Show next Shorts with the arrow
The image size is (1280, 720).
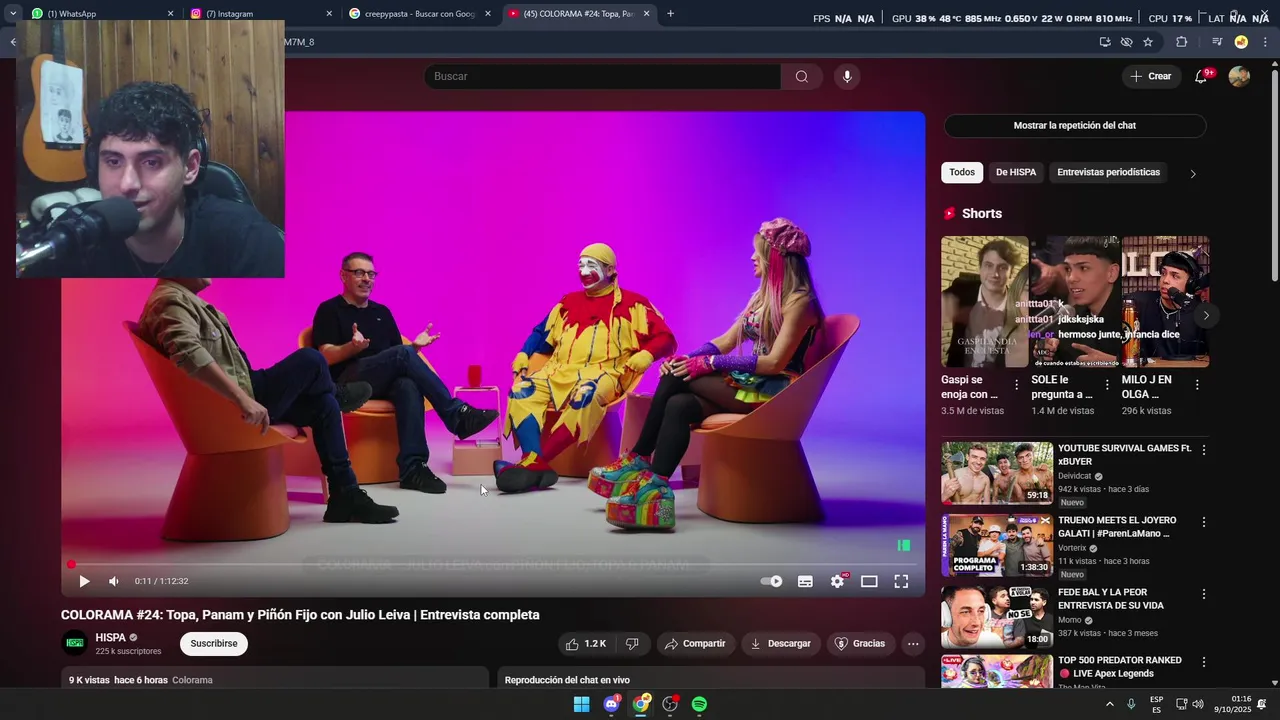1206,315
